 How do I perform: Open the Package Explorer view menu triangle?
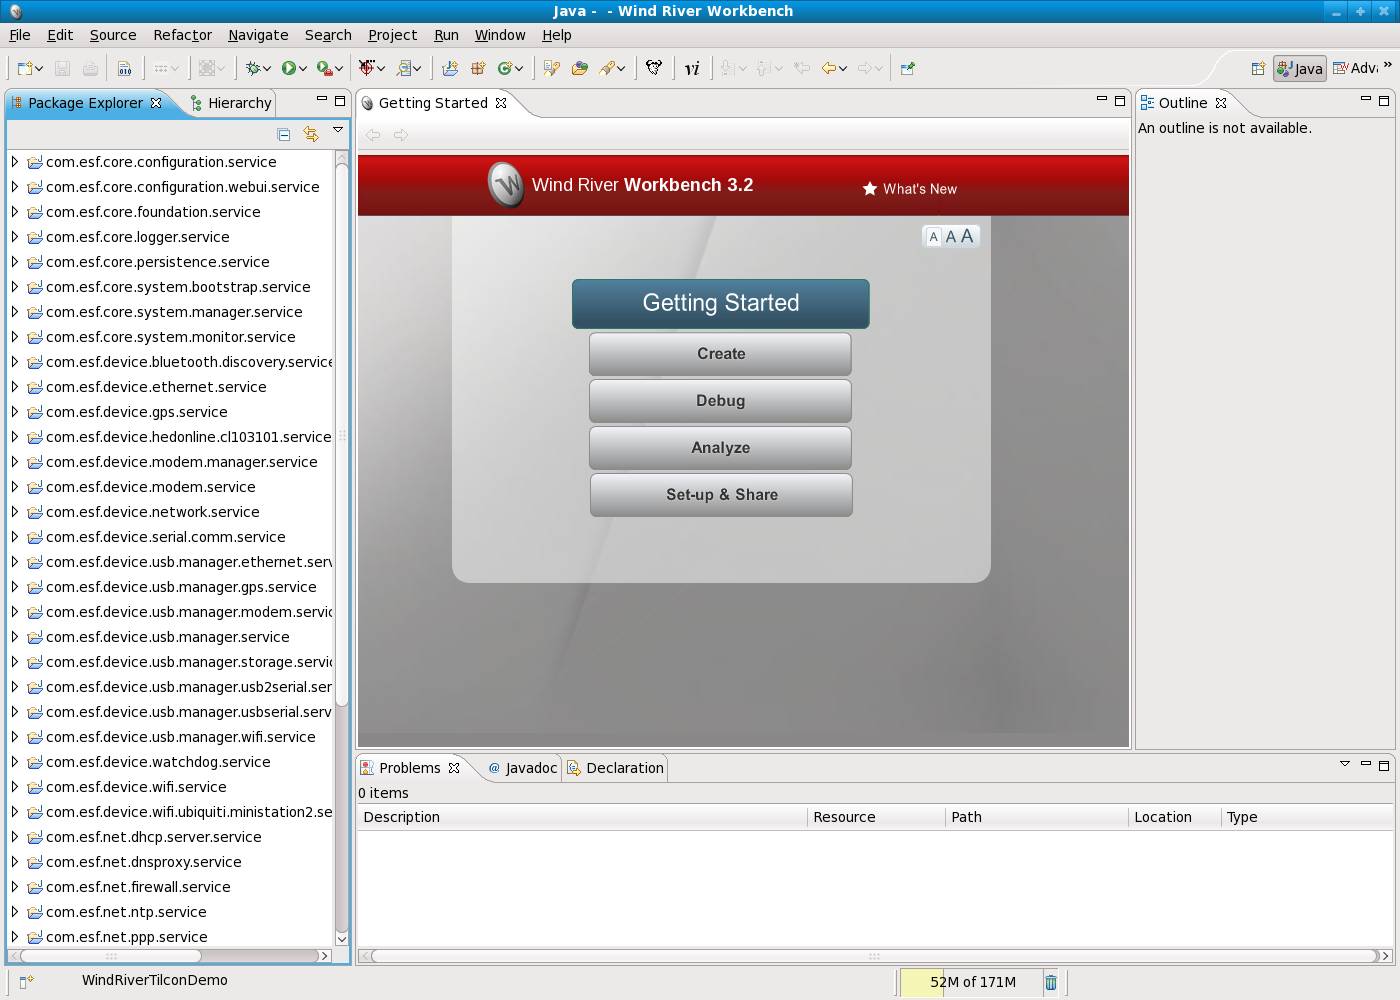click(x=338, y=130)
